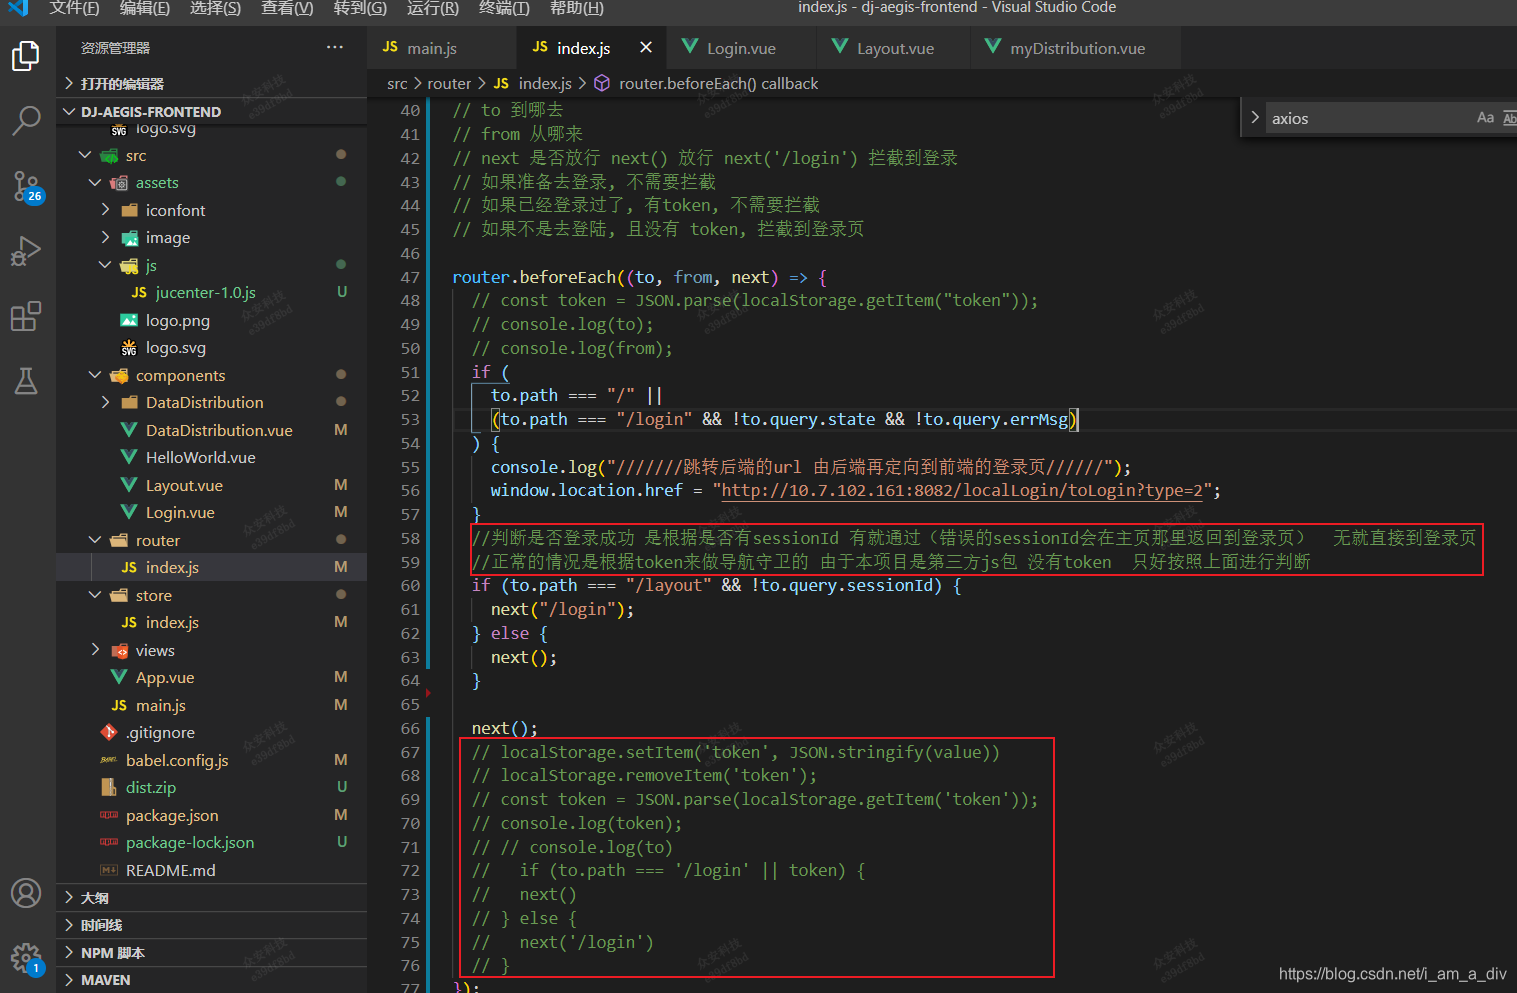Open the Explorer view in activity bar
Viewport: 1517px width, 993px height.
26,56
